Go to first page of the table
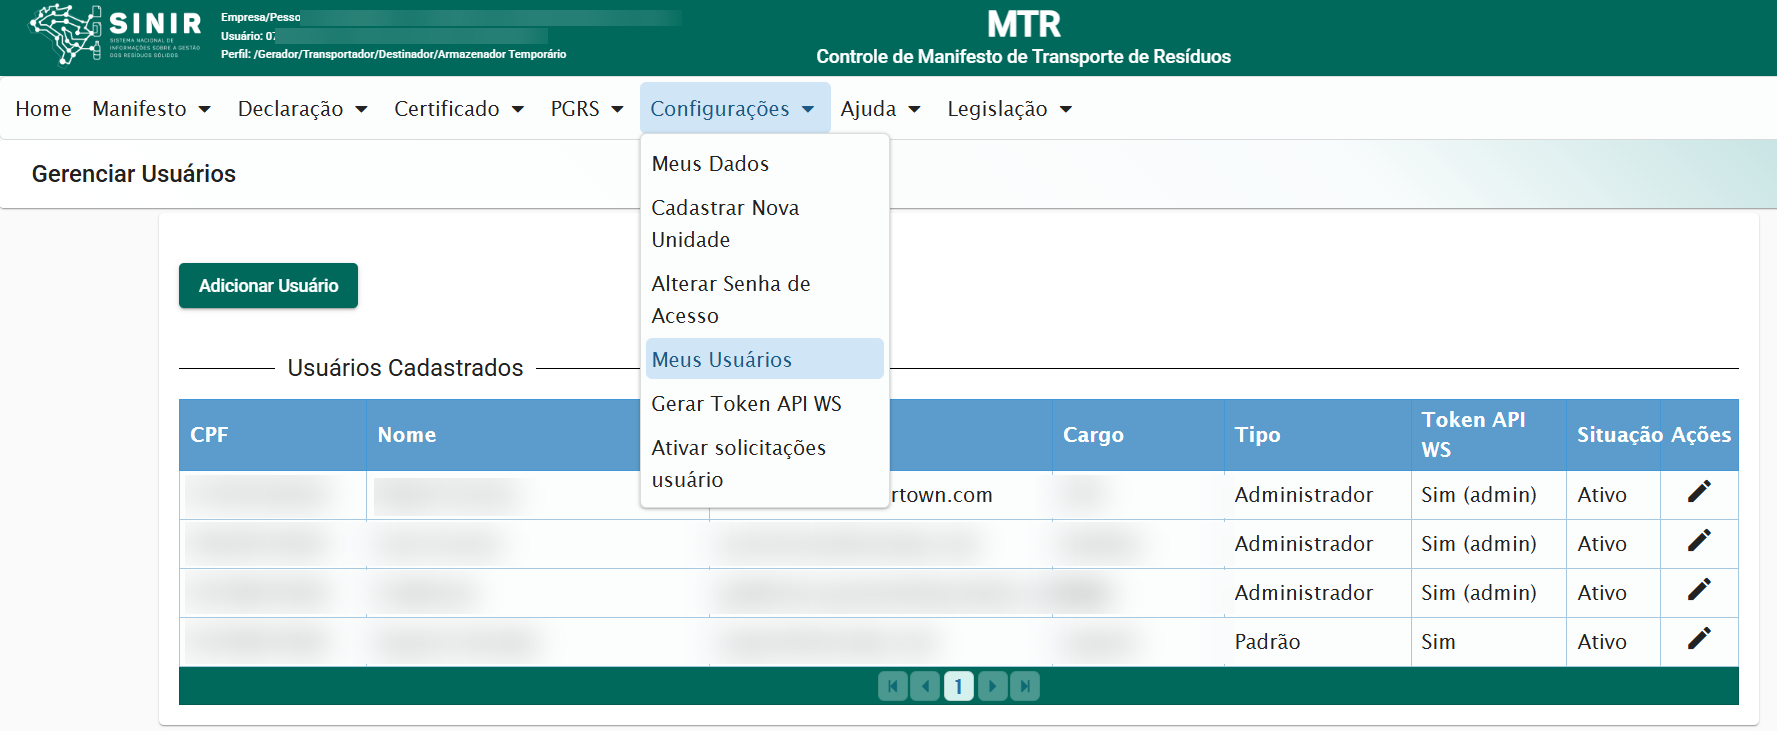Screen dimensions: 1777x731 pos(893,686)
